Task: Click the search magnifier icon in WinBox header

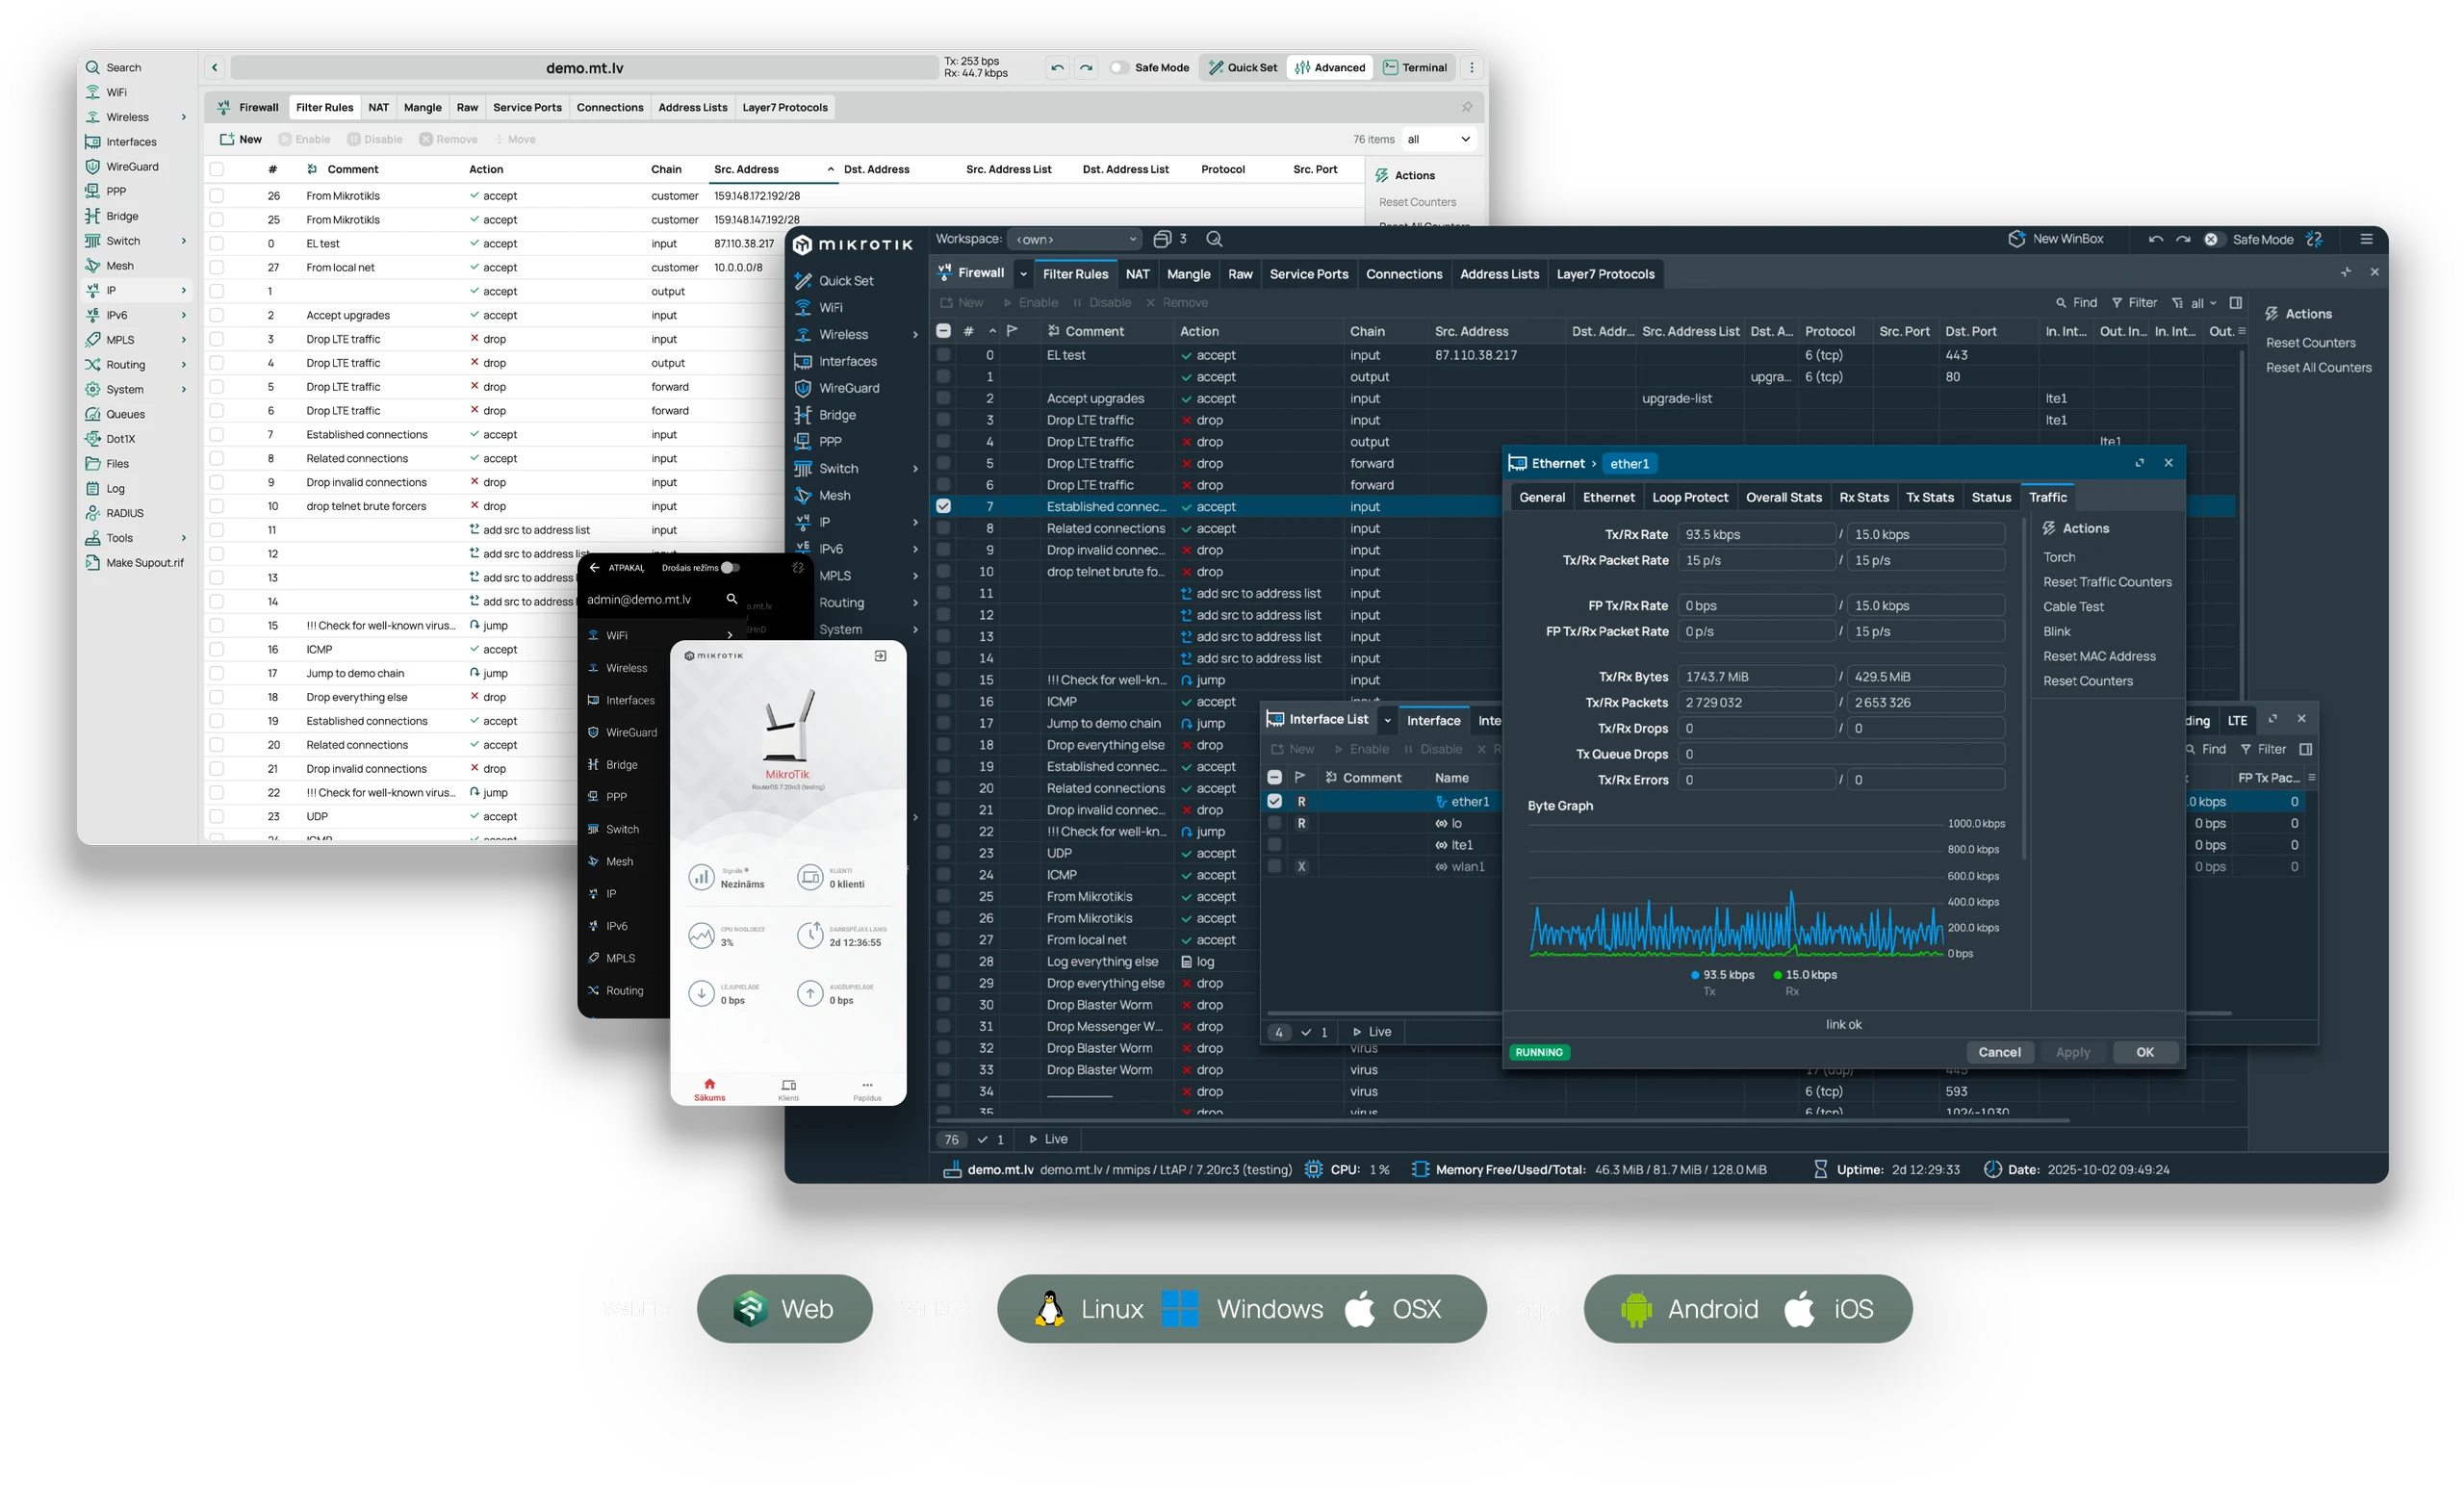Action: 1214,239
